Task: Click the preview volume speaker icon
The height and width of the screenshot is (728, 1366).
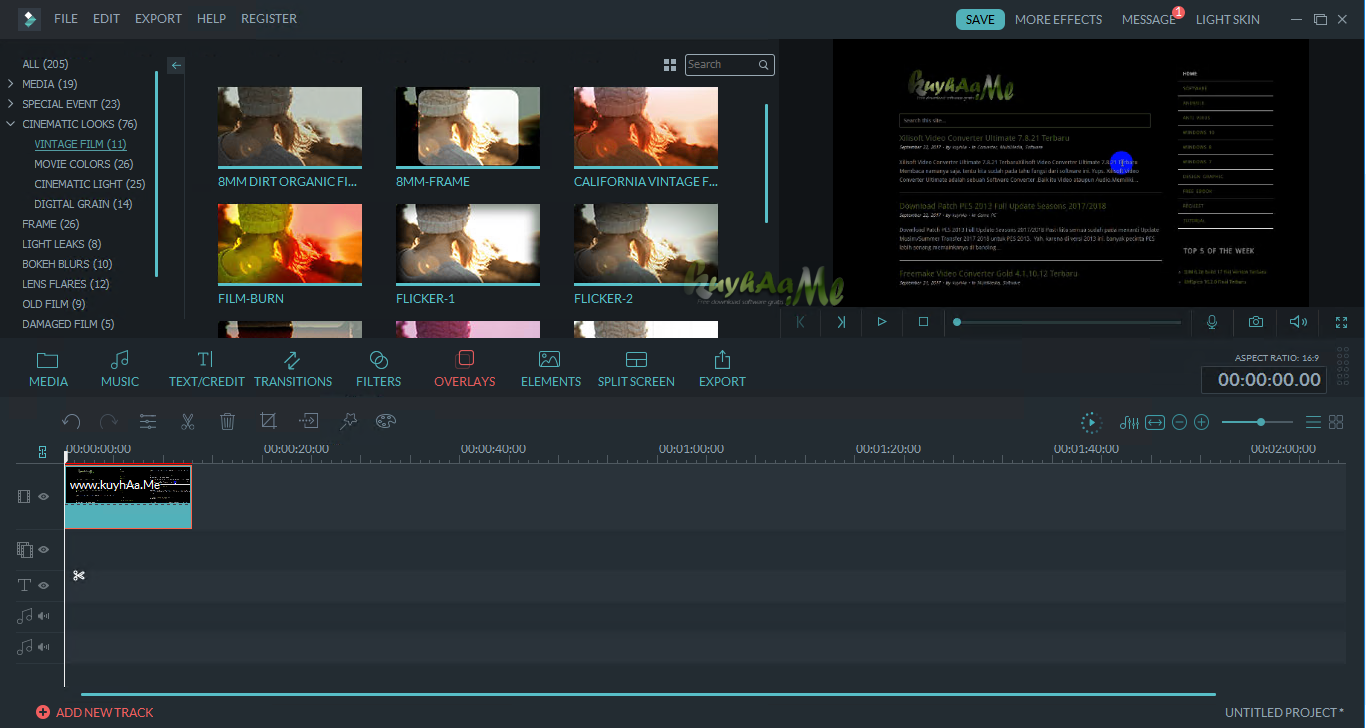Action: click(1298, 322)
